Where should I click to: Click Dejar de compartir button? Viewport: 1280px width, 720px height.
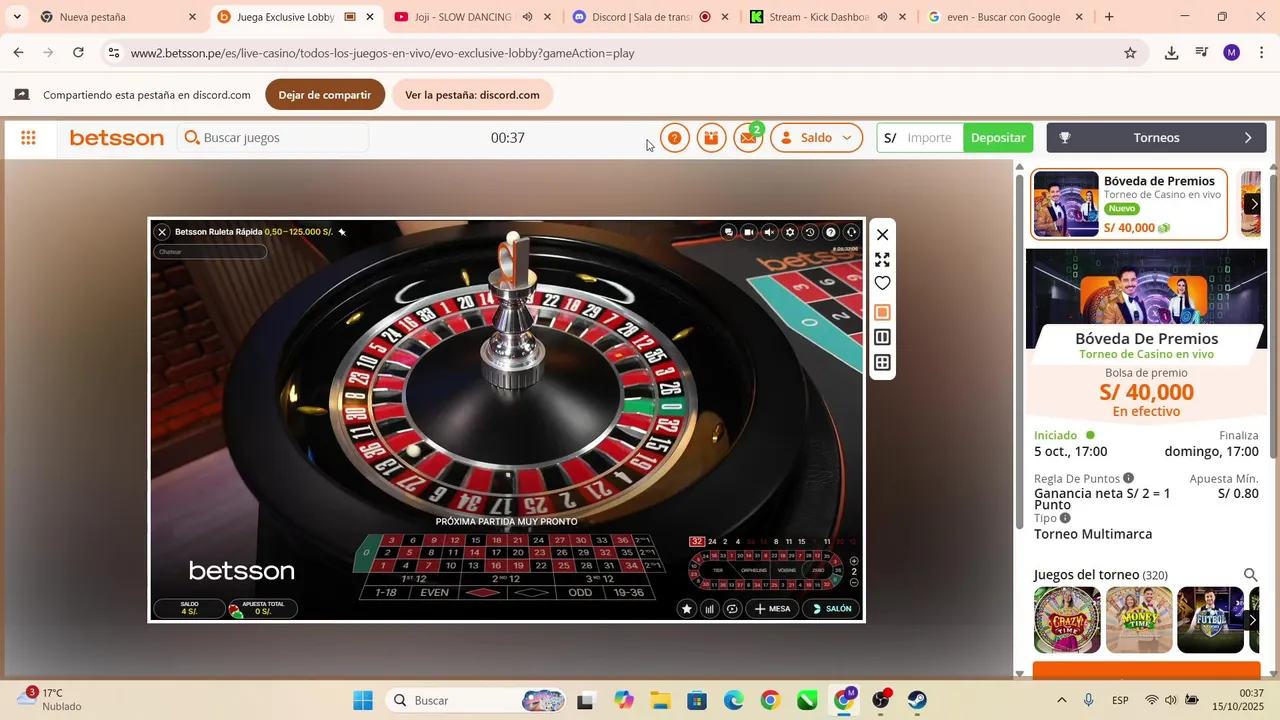pyautogui.click(x=325, y=95)
